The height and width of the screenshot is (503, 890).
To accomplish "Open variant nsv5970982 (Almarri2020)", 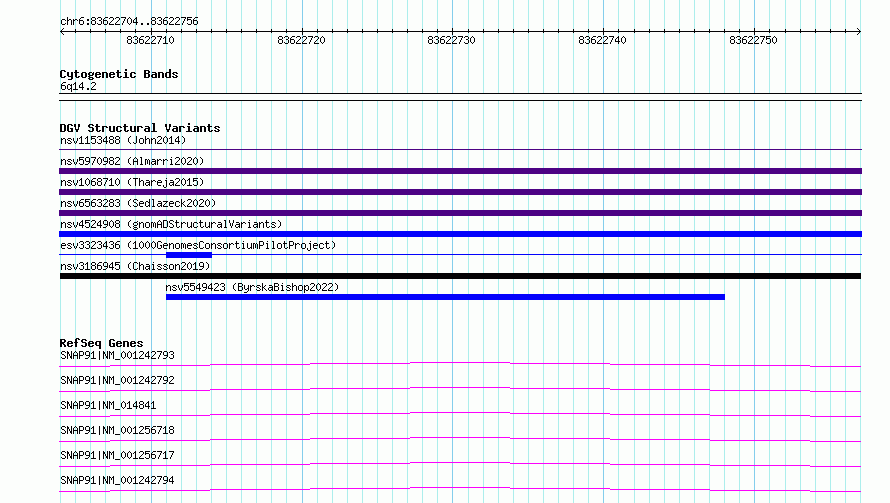I will (x=132, y=161).
